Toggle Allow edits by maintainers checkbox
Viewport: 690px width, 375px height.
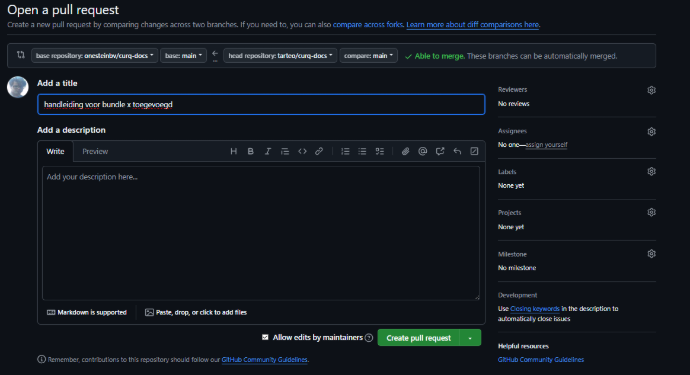point(265,337)
